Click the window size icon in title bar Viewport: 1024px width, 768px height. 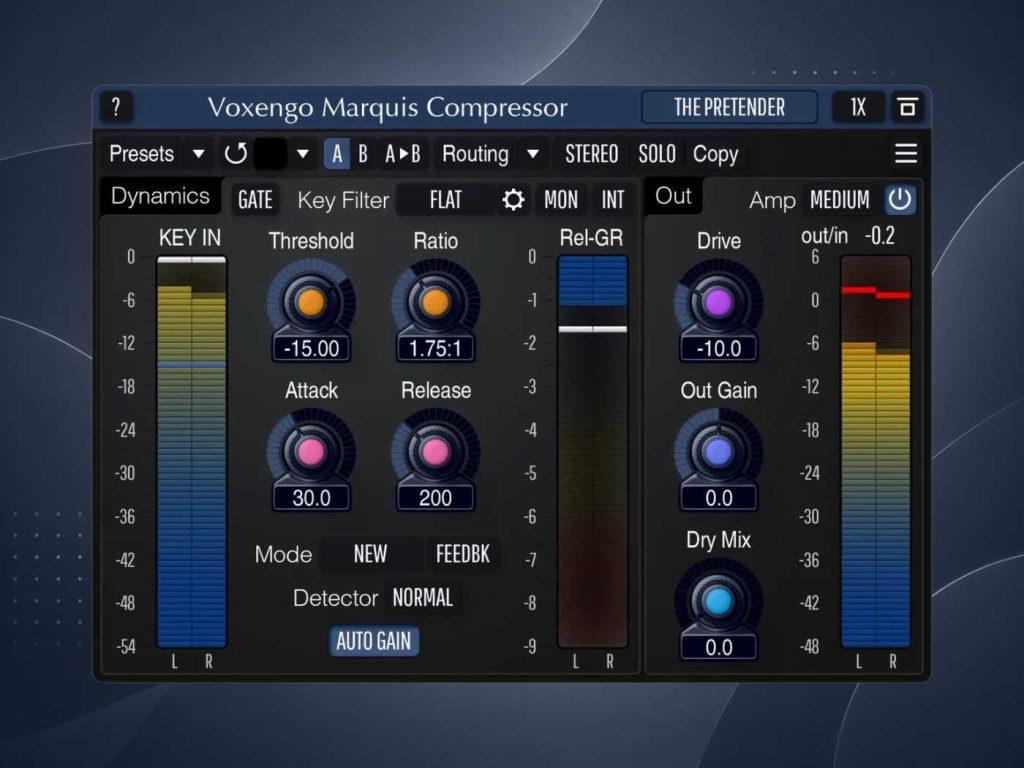[907, 107]
